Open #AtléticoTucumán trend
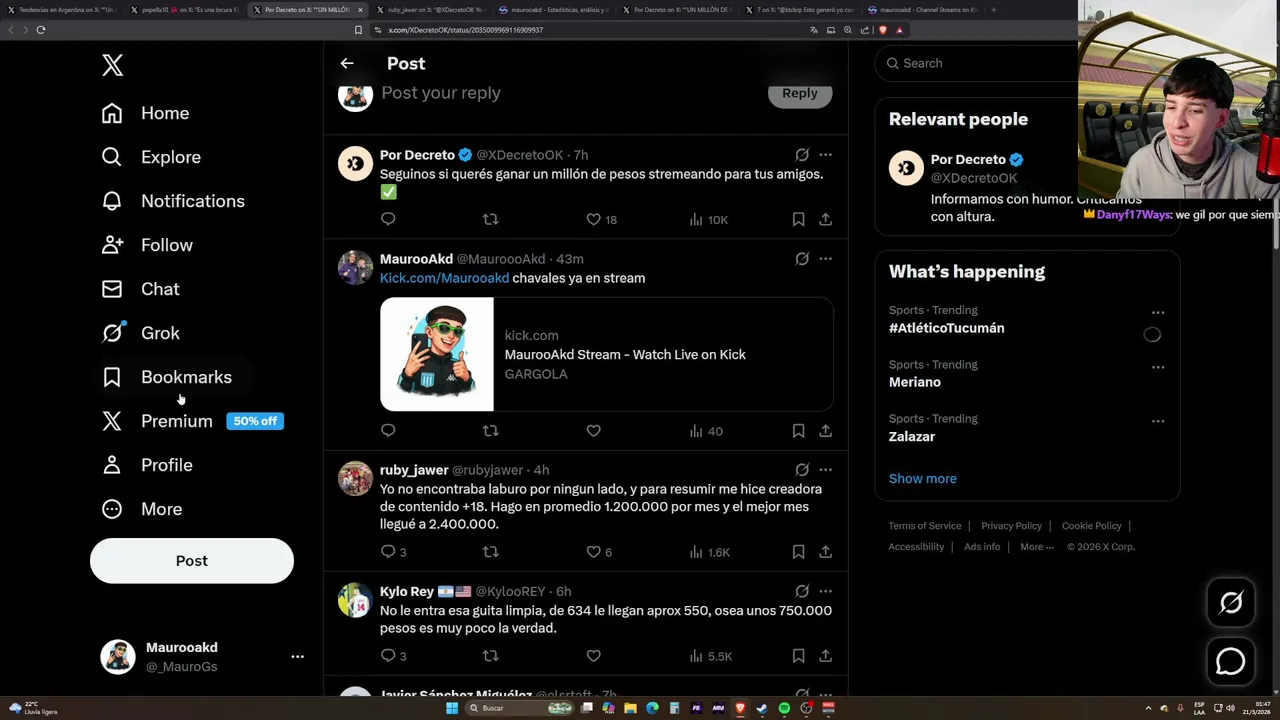 coord(947,328)
